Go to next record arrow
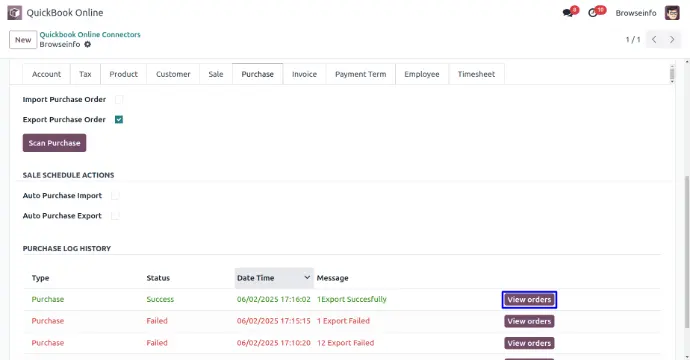 point(672,40)
